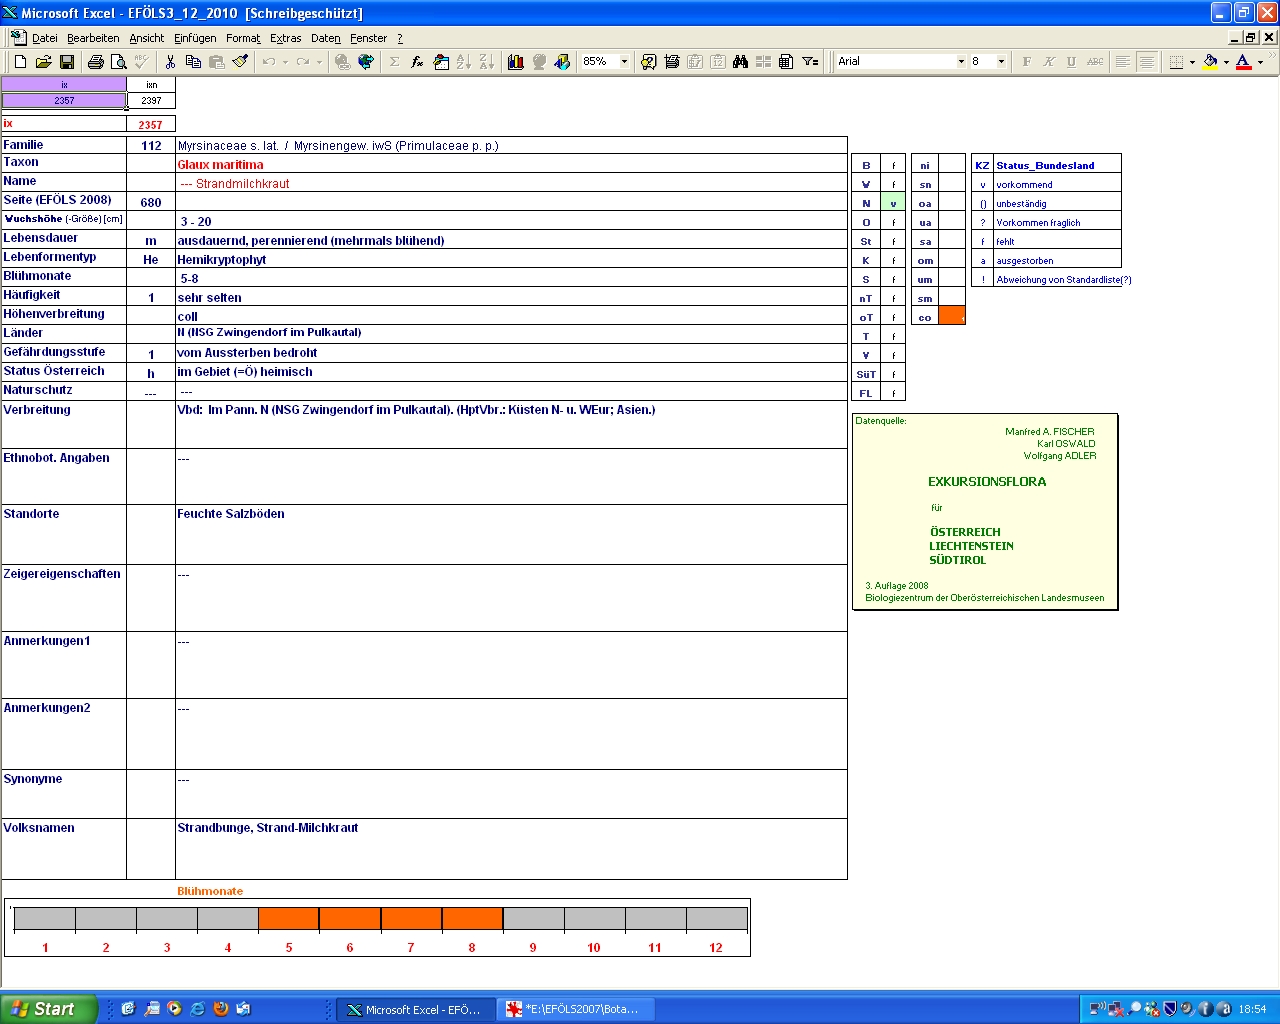Apply yellow fill with paint bucket
This screenshot has width=1280, height=1024.
pos(1210,62)
